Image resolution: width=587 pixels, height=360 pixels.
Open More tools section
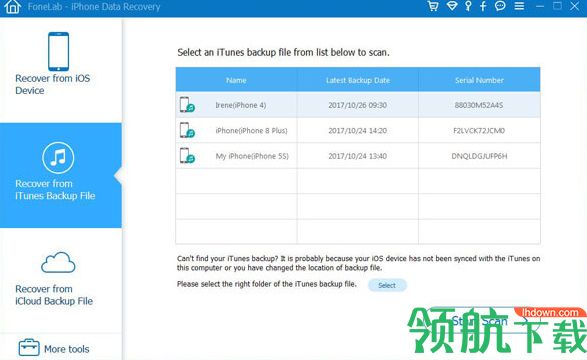point(61,348)
